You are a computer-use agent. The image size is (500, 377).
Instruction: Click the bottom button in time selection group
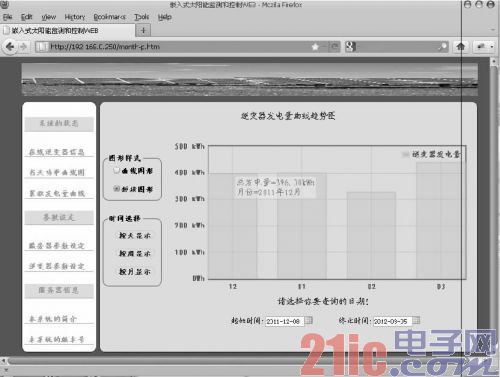click(135, 272)
